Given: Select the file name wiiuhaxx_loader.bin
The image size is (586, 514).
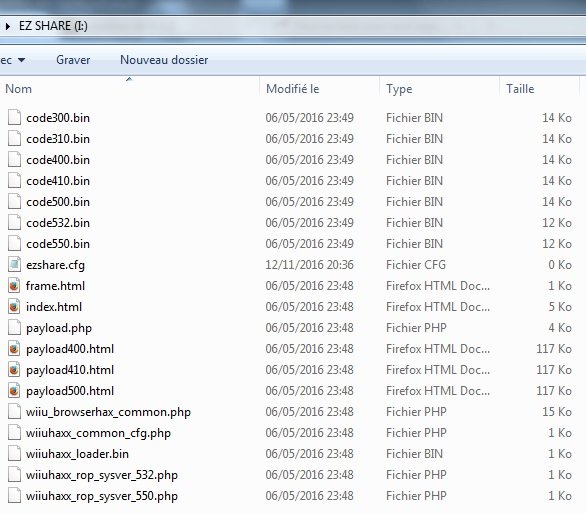Looking at the screenshot, I should [77, 454].
